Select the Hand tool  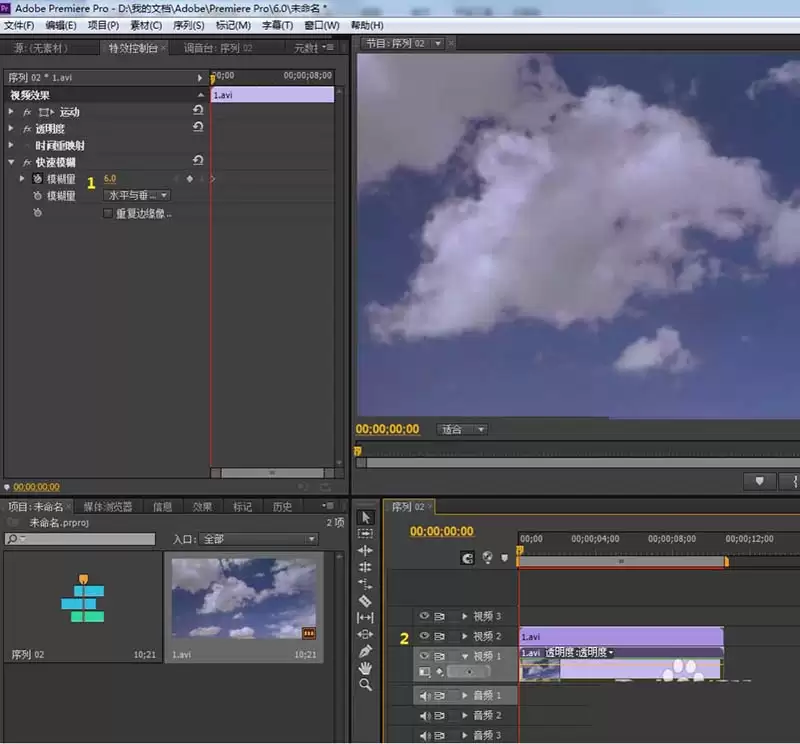pyautogui.click(x=365, y=668)
